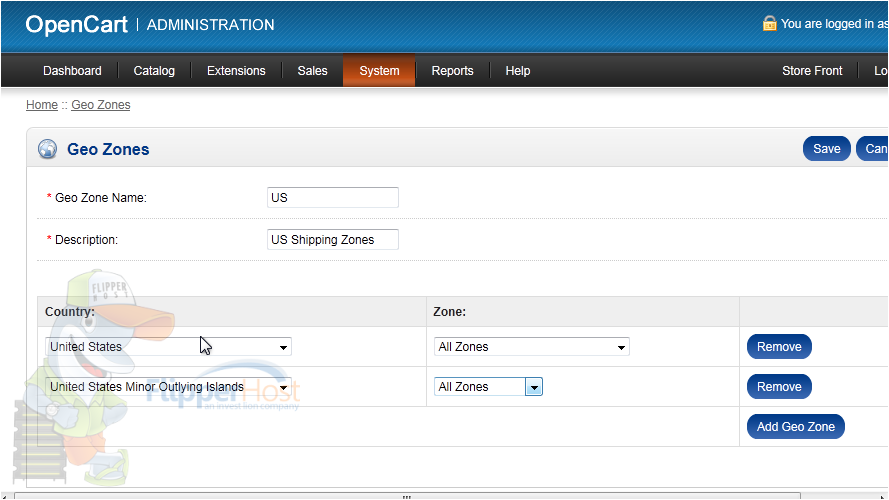The height and width of the screenshot is (500, 889).
Task: Open the Reports menu
Action: click(x=452, y=71)
